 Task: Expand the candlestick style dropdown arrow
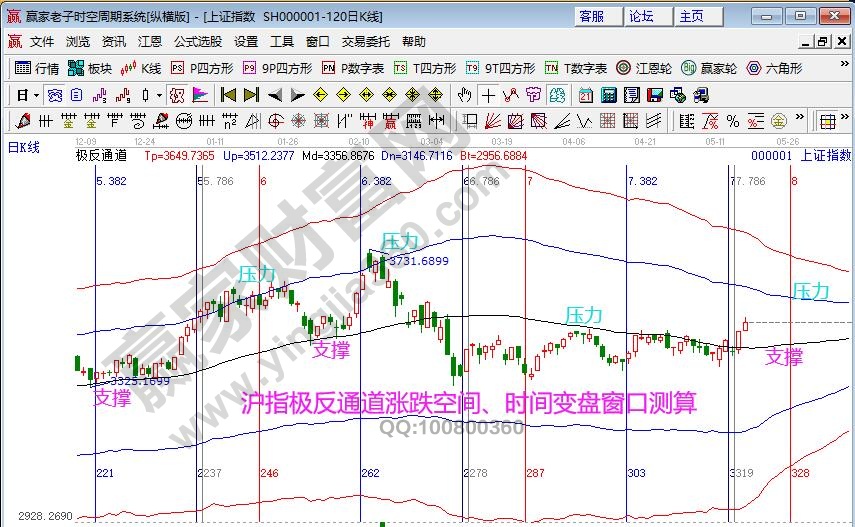pyautogui.click(x=160, y=95)
